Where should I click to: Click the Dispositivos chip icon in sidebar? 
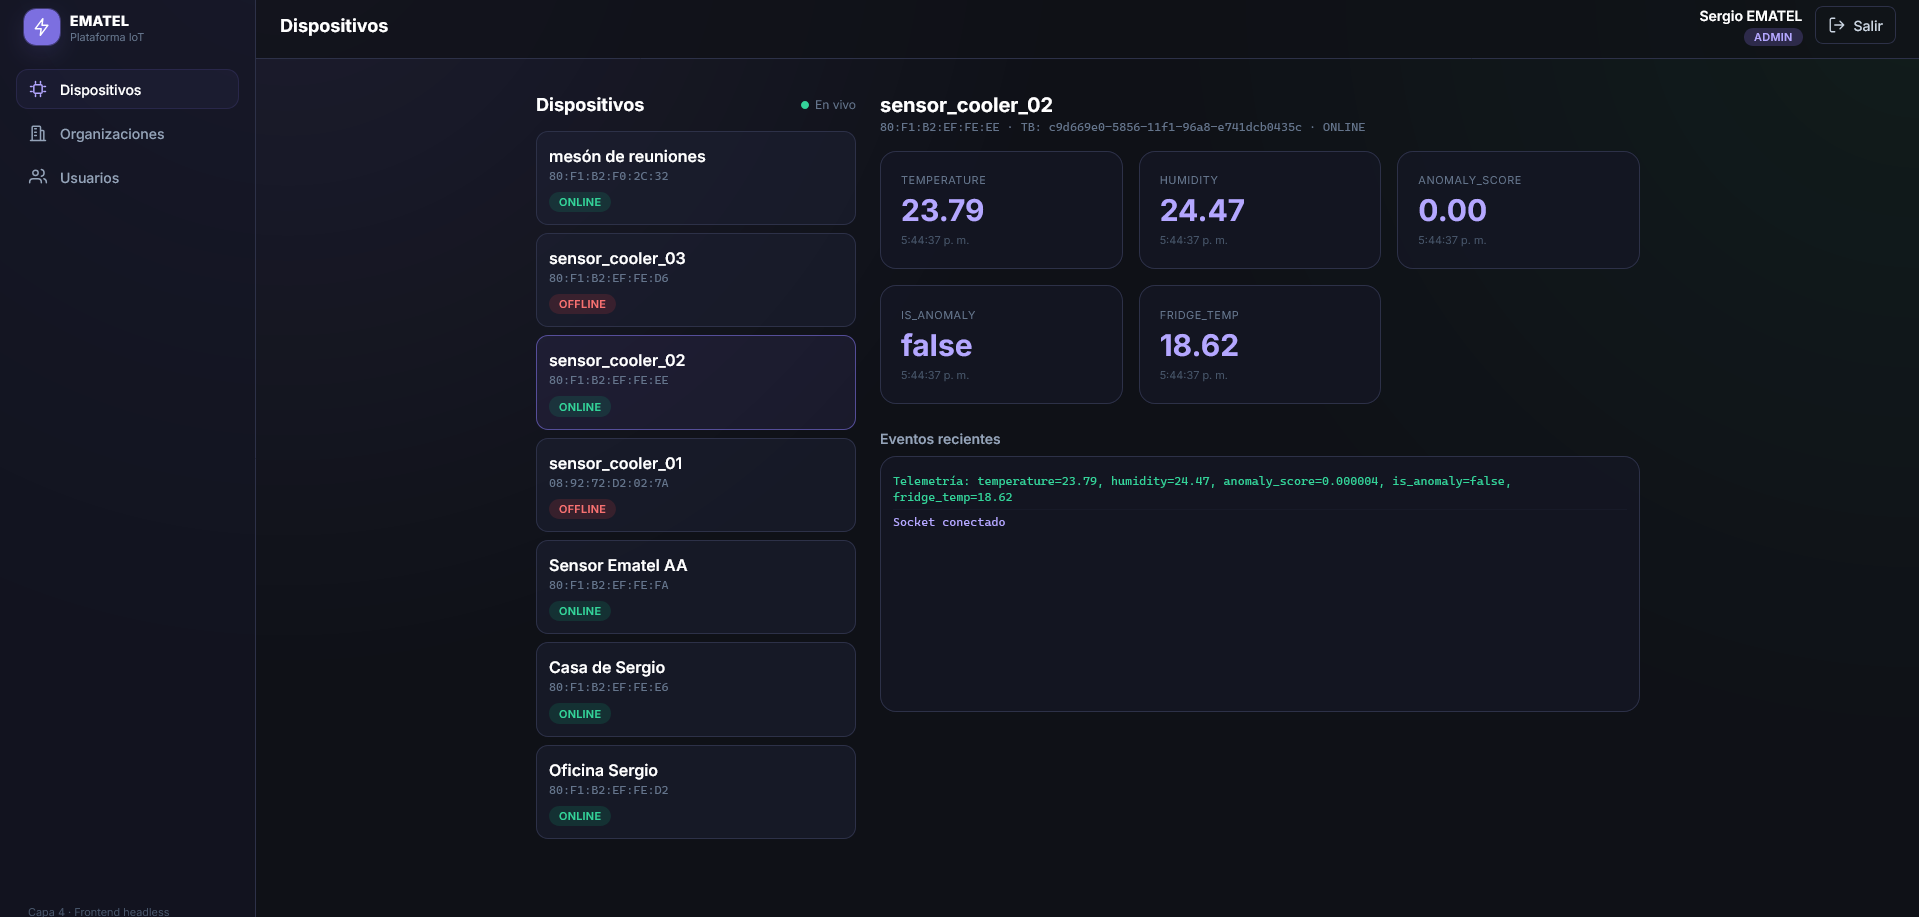(x=38, y=89)
